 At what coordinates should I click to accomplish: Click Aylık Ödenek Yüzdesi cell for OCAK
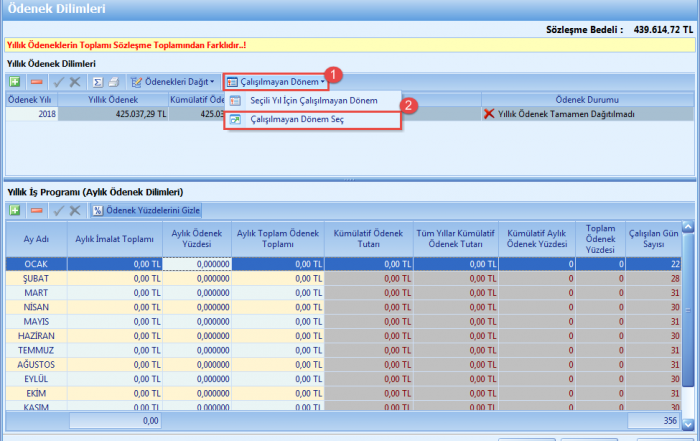196,264
